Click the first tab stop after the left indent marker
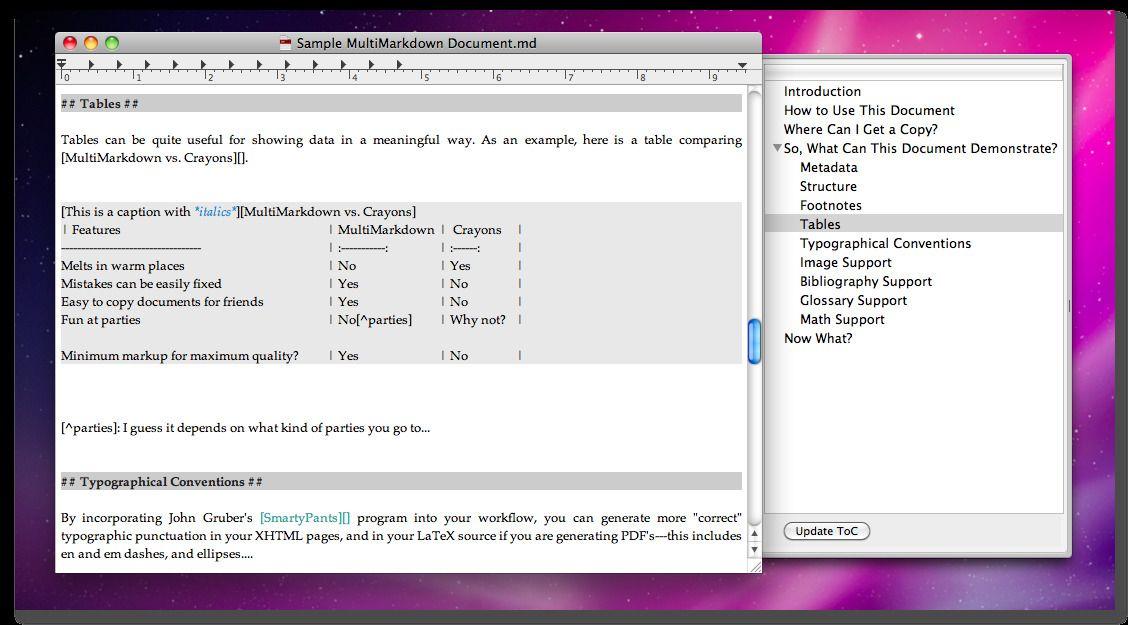This screenshot has width=1128, height=625. click(x=91, y=65)
